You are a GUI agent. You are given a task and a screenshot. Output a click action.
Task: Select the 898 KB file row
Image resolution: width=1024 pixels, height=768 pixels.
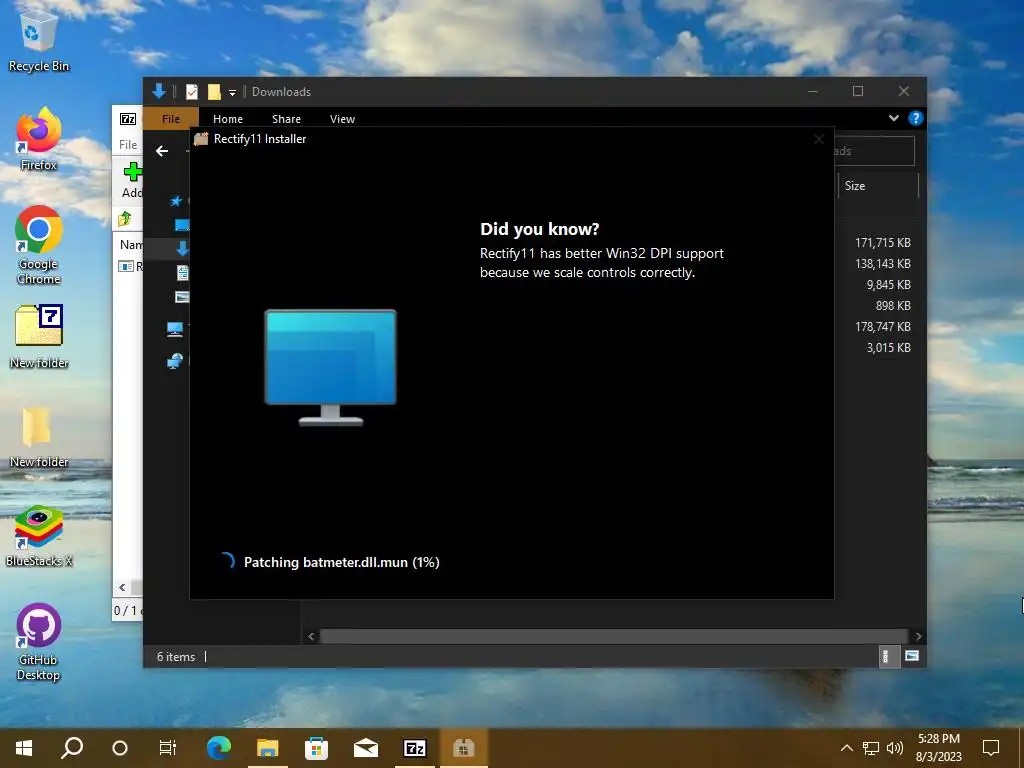[x=893, y=306]
